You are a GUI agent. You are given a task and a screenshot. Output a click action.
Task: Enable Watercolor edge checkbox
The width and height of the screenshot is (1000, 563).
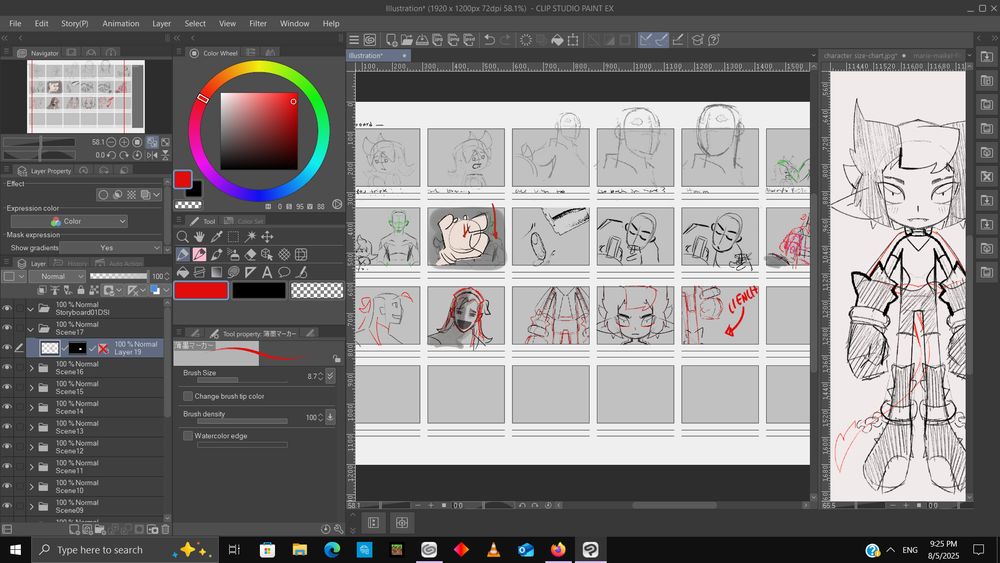point(188,435)
